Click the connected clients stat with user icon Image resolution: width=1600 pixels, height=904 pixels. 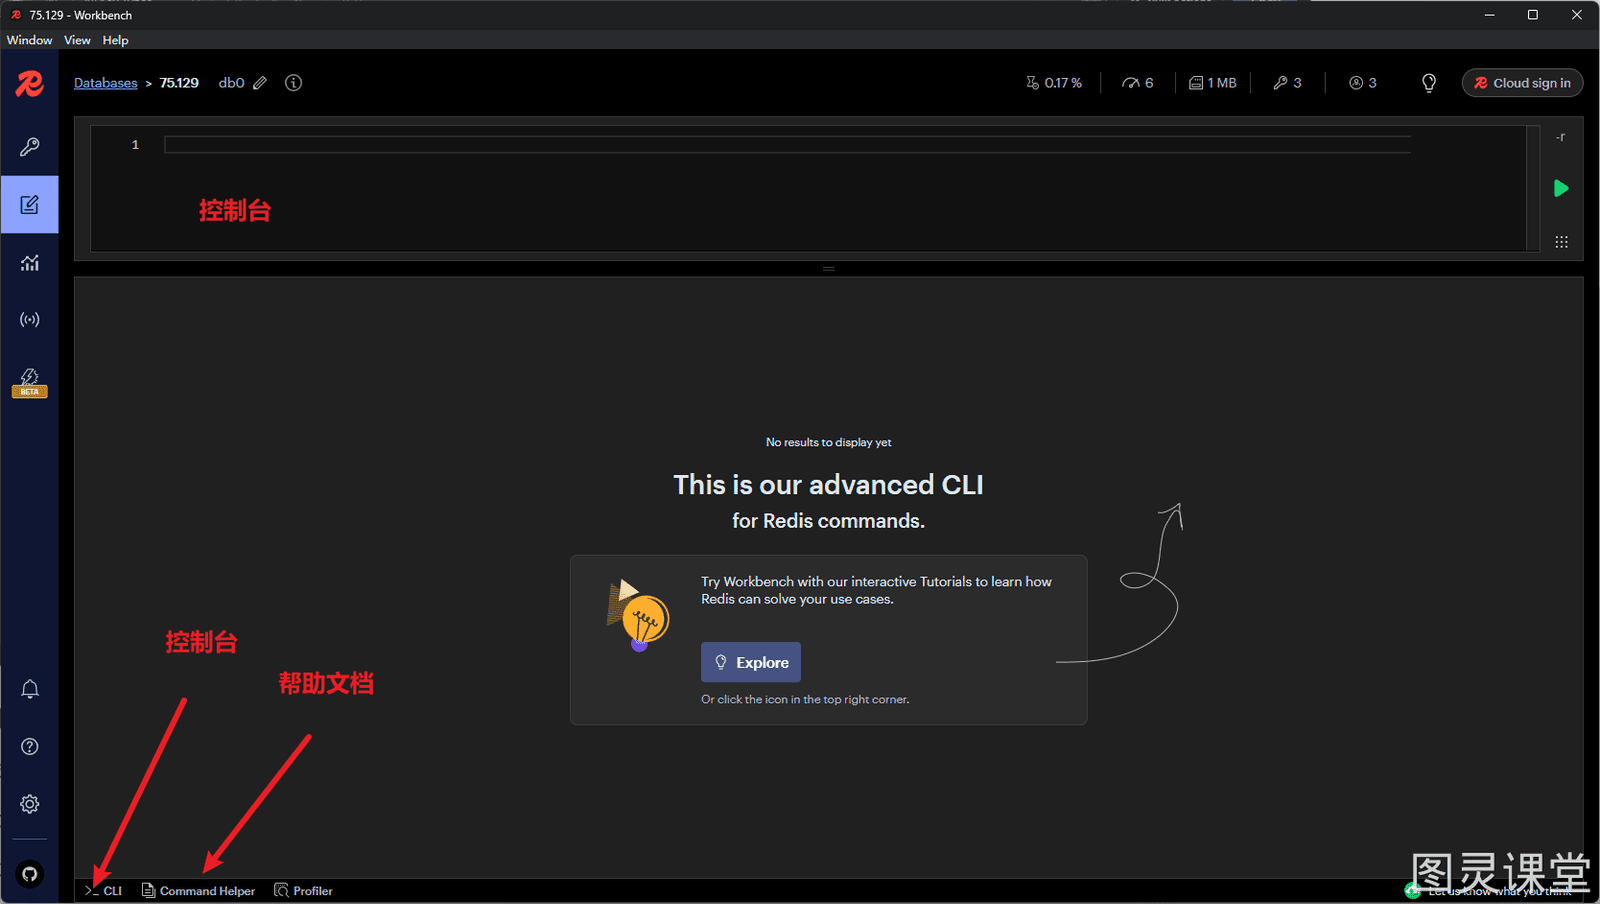click(1363, 83)
